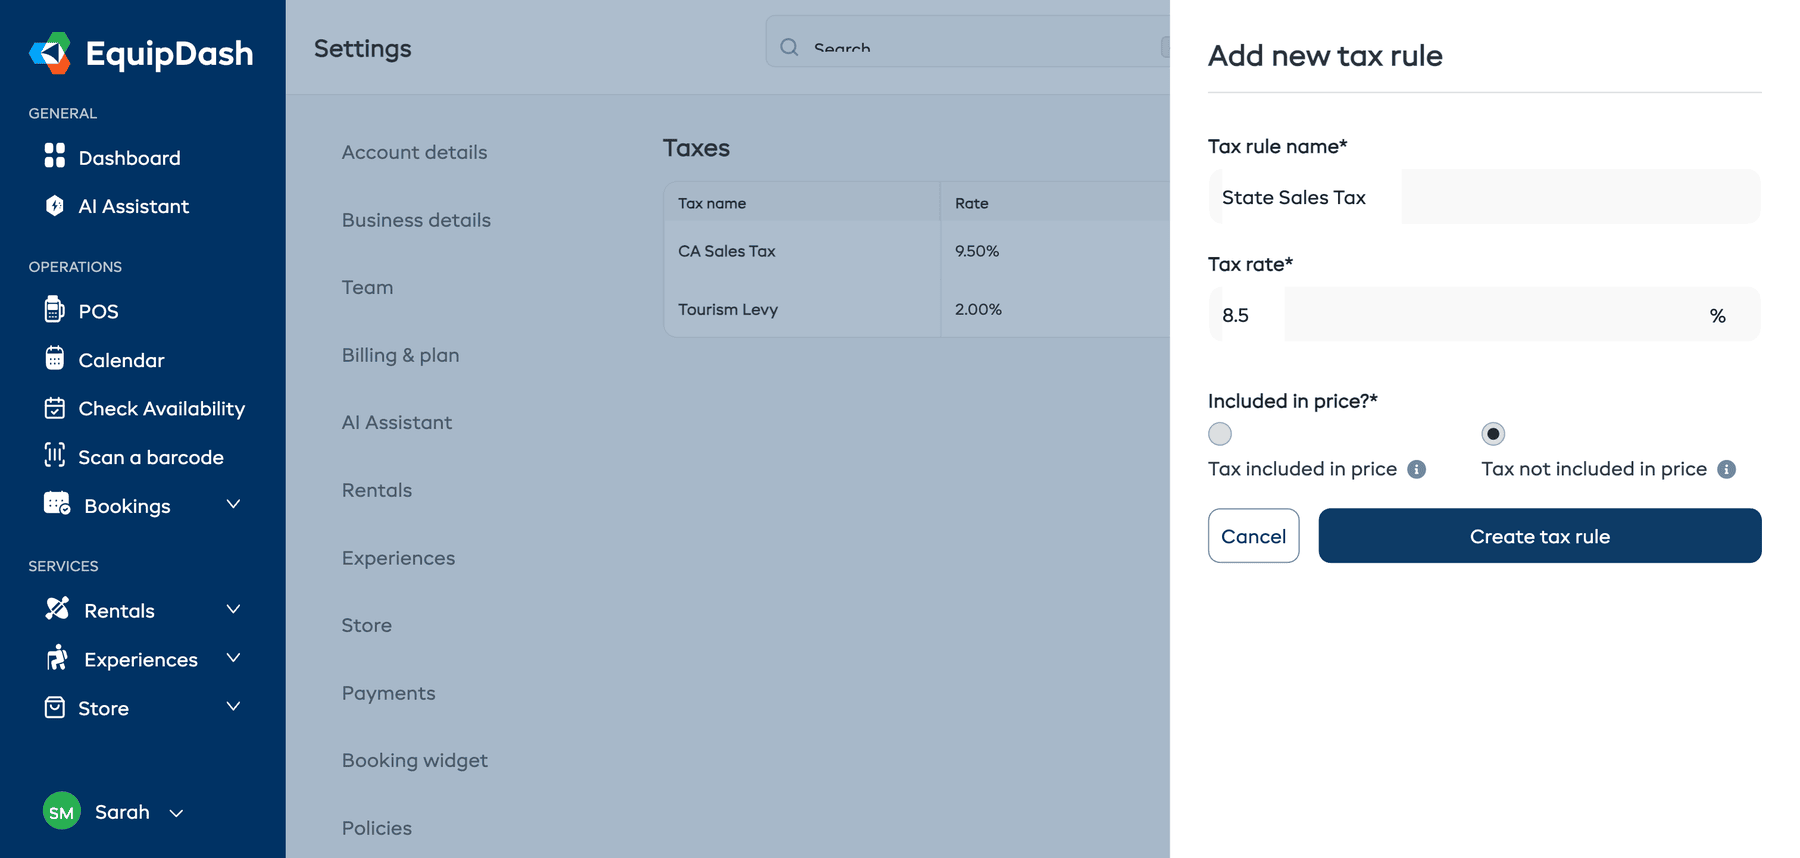Open Booking widget settings
This screenshot has width=1800, height=858.
pyautogui.click(x=414, y=760)
